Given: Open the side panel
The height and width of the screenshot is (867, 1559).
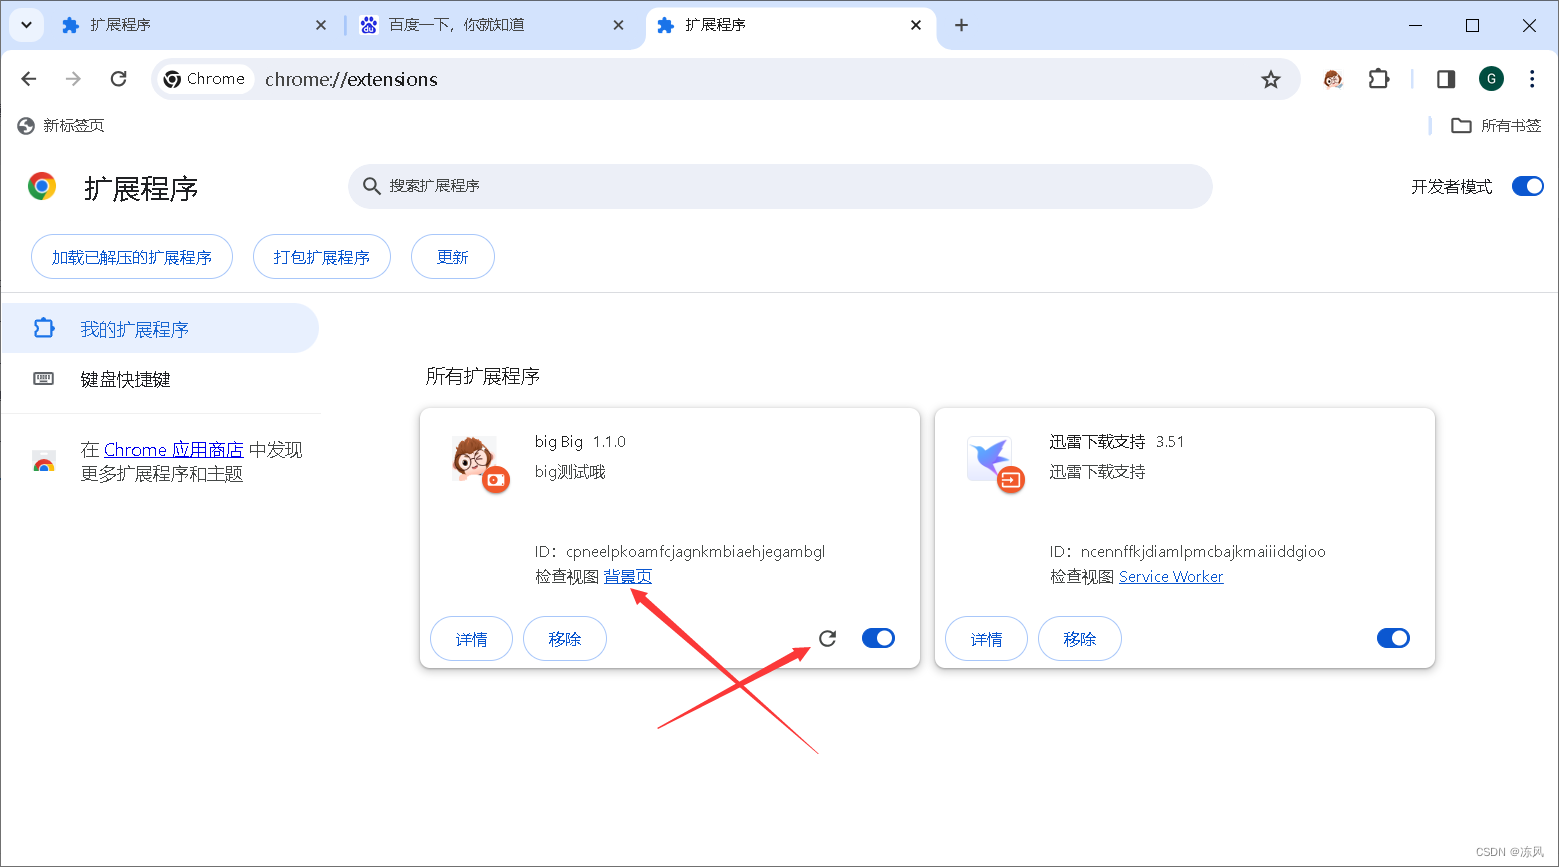Looking at the screenshot, I should (x=1446, y=79).
